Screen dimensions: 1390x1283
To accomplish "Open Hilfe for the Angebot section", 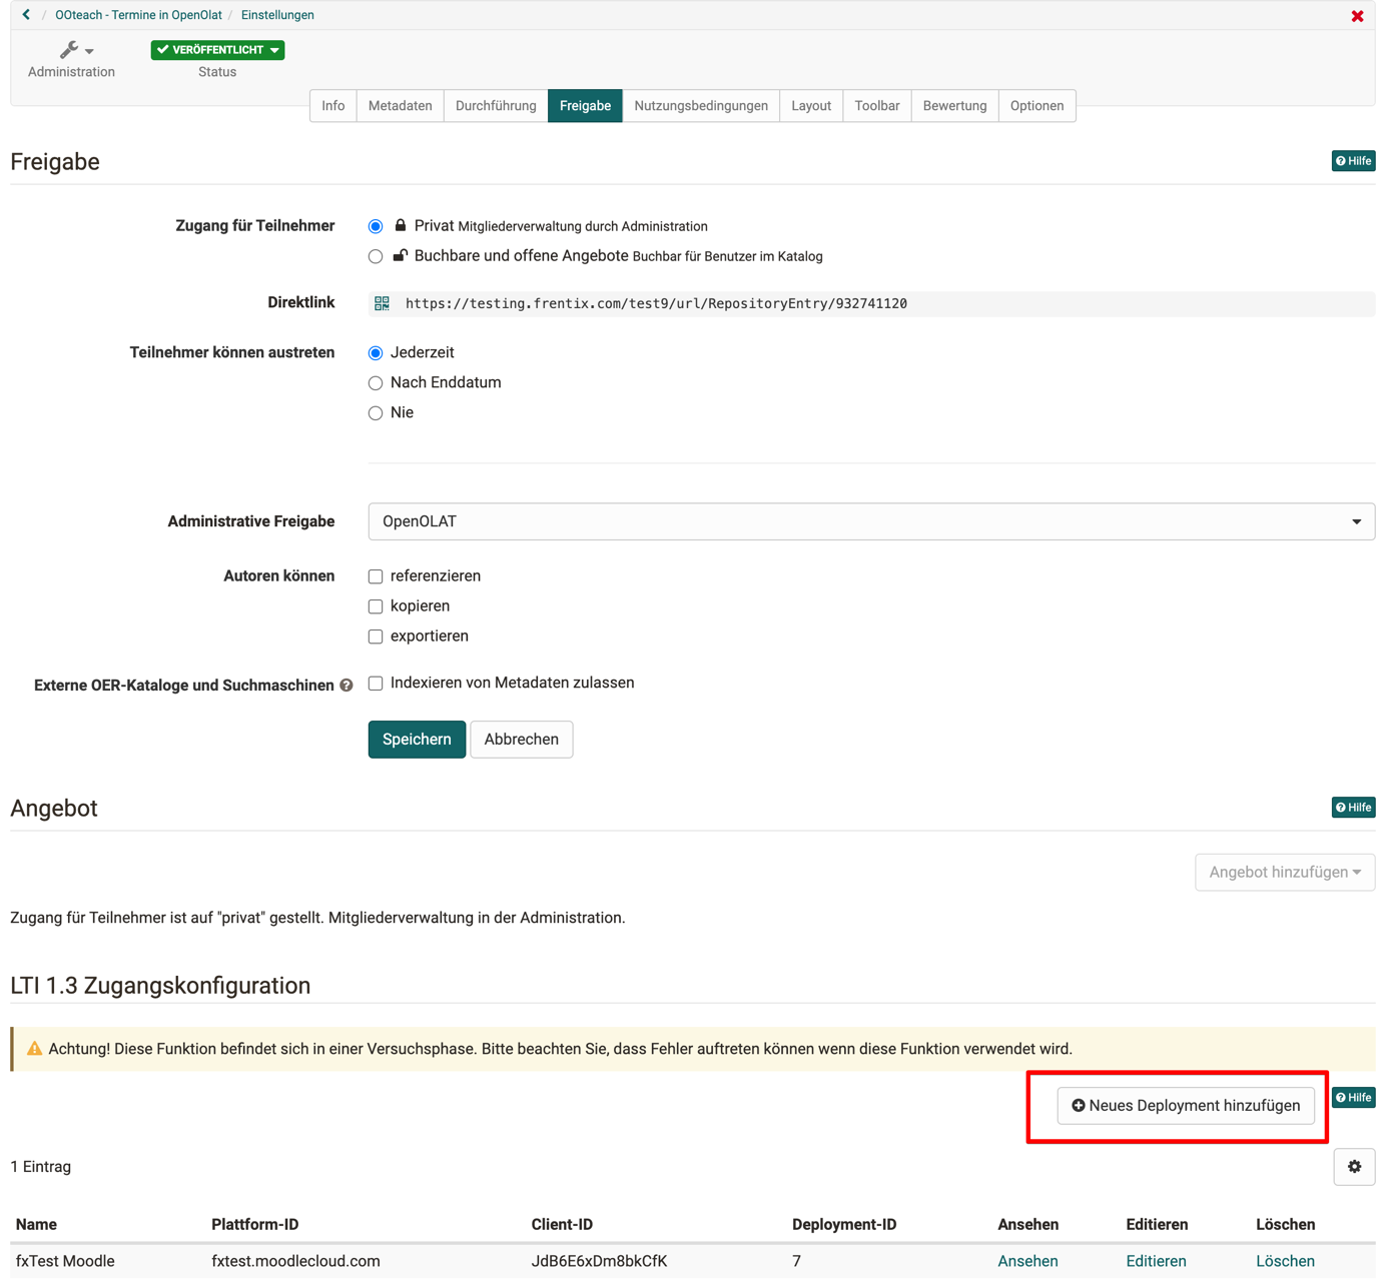I will point(1353,807).
